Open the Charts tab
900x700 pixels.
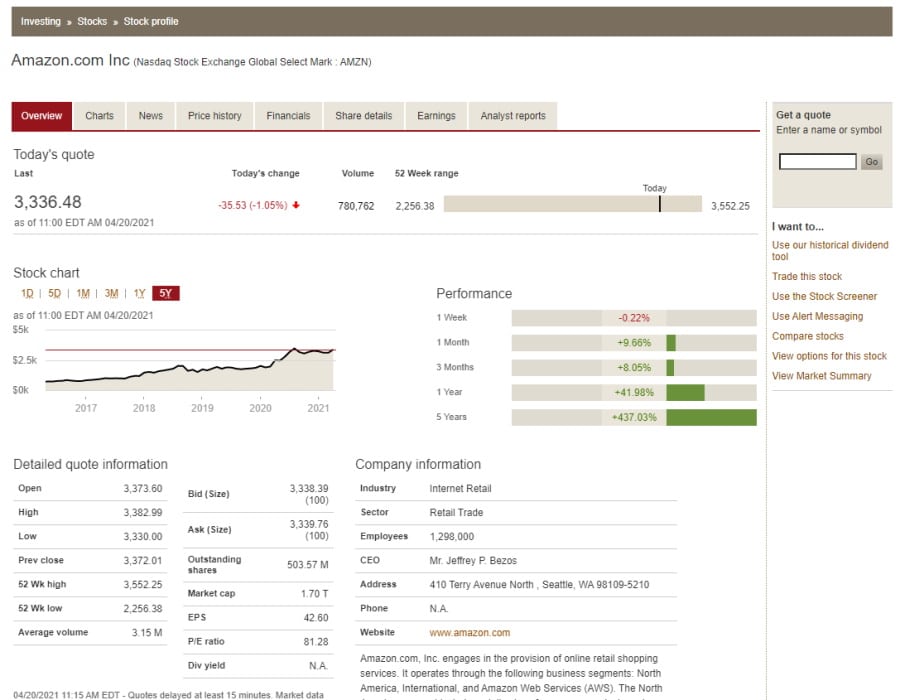click(x=99, y=116)
